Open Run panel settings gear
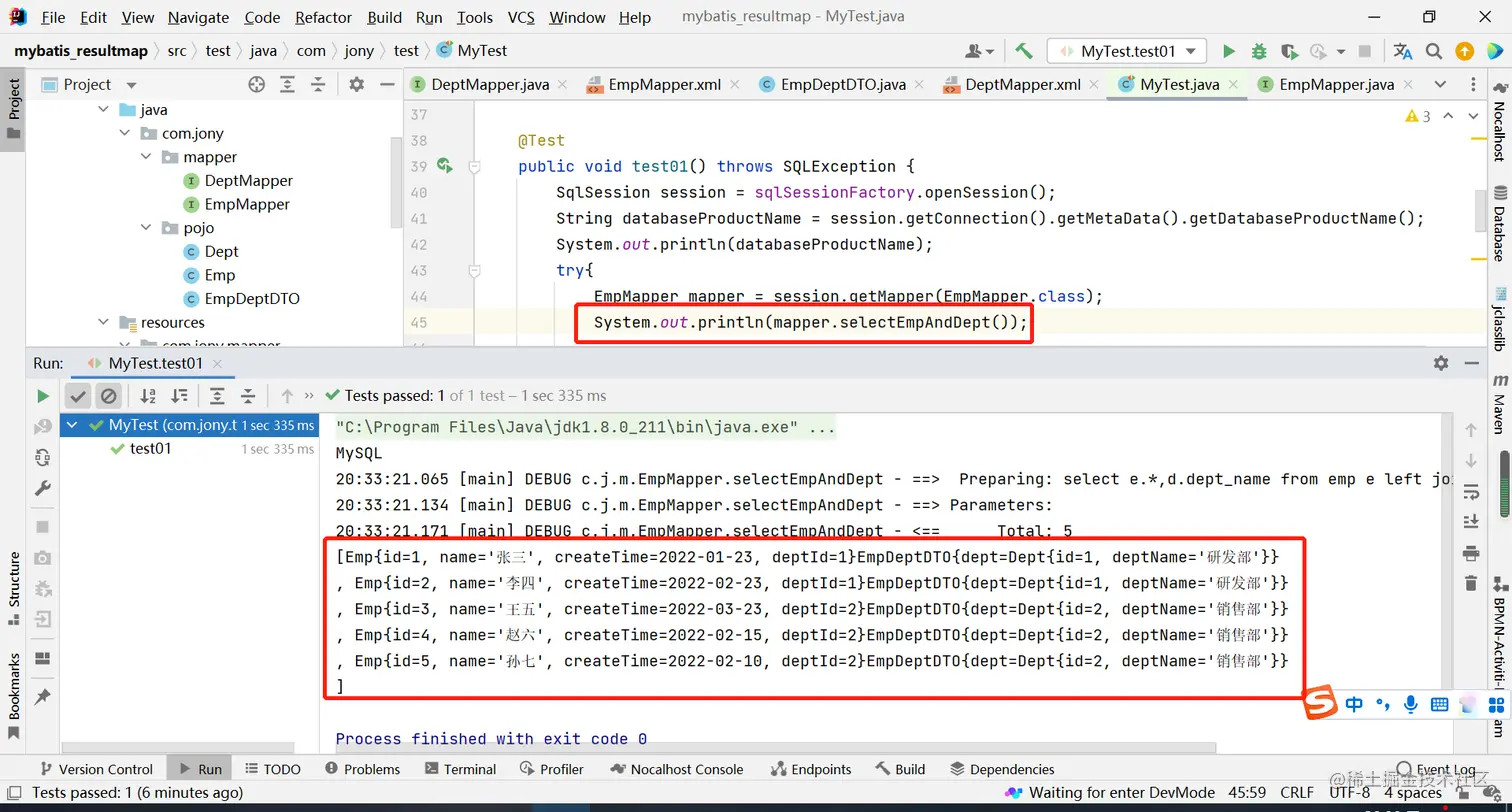Screen dimensions: 1512x812 1441,363
